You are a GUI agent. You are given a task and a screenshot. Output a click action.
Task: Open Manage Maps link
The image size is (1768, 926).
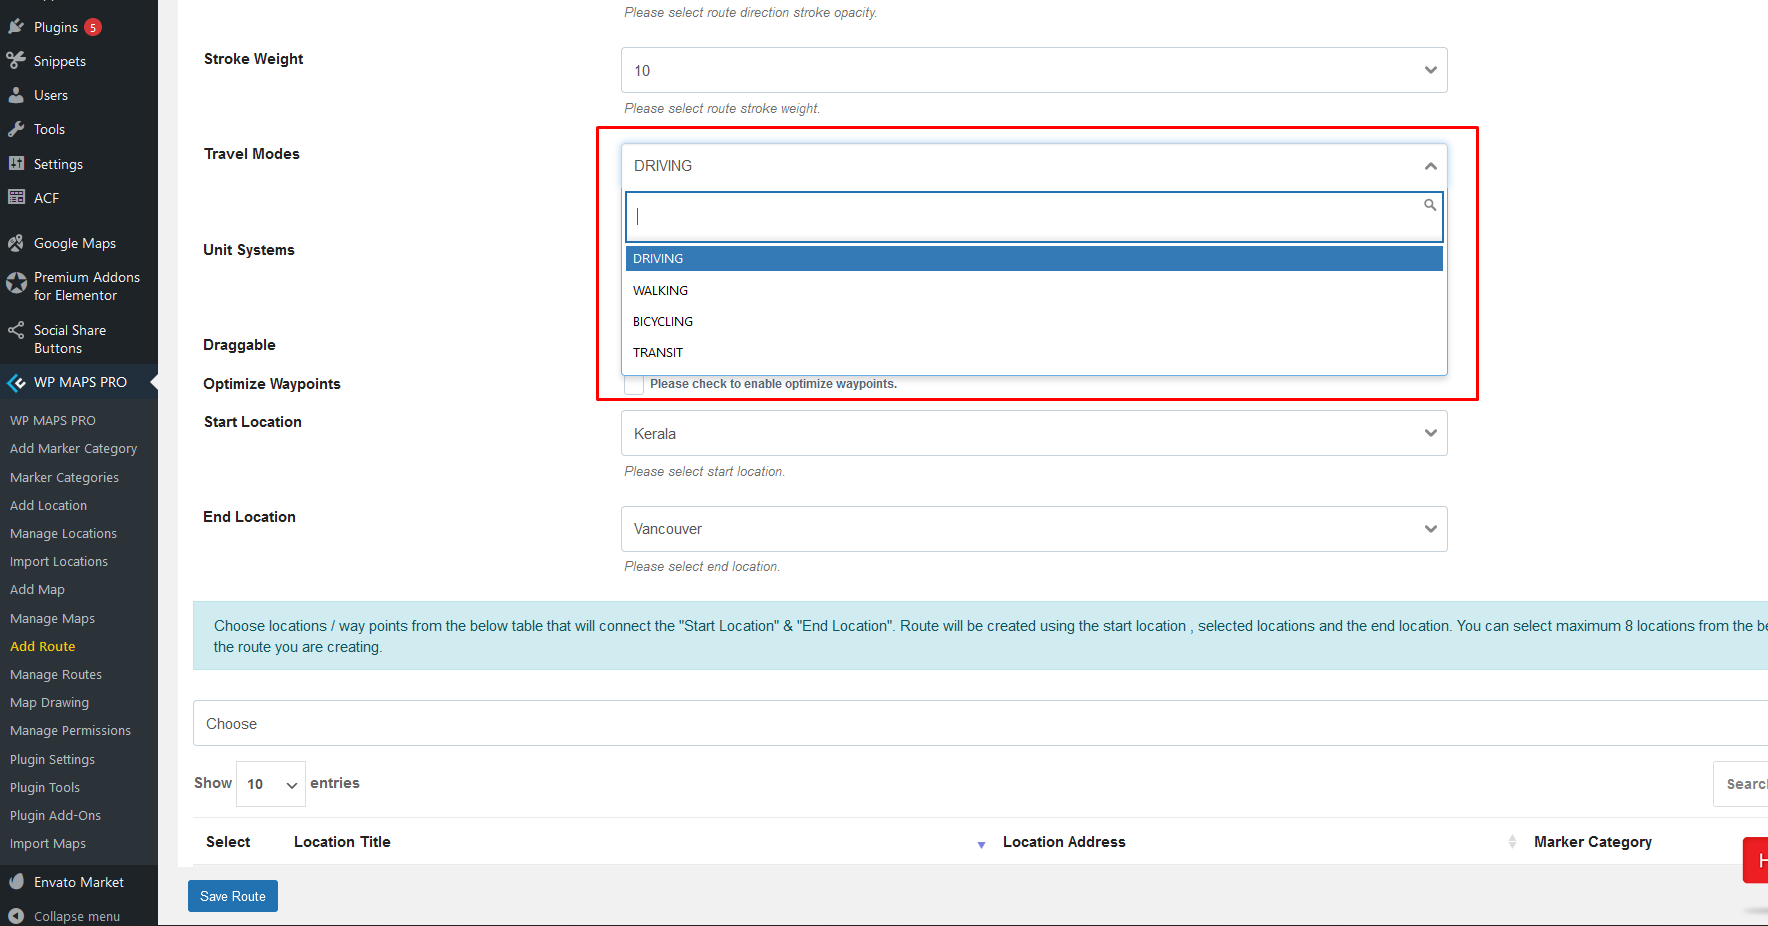pyautogui.click(x=52, y=618)
